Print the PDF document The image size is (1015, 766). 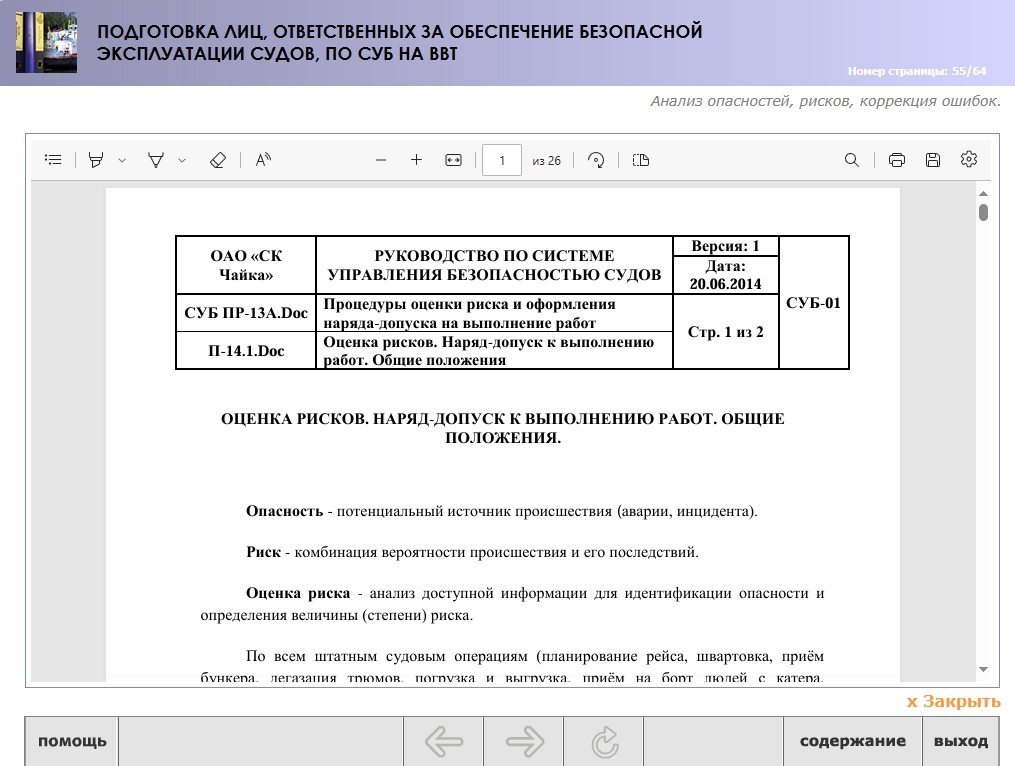click(x=897, y=160)
